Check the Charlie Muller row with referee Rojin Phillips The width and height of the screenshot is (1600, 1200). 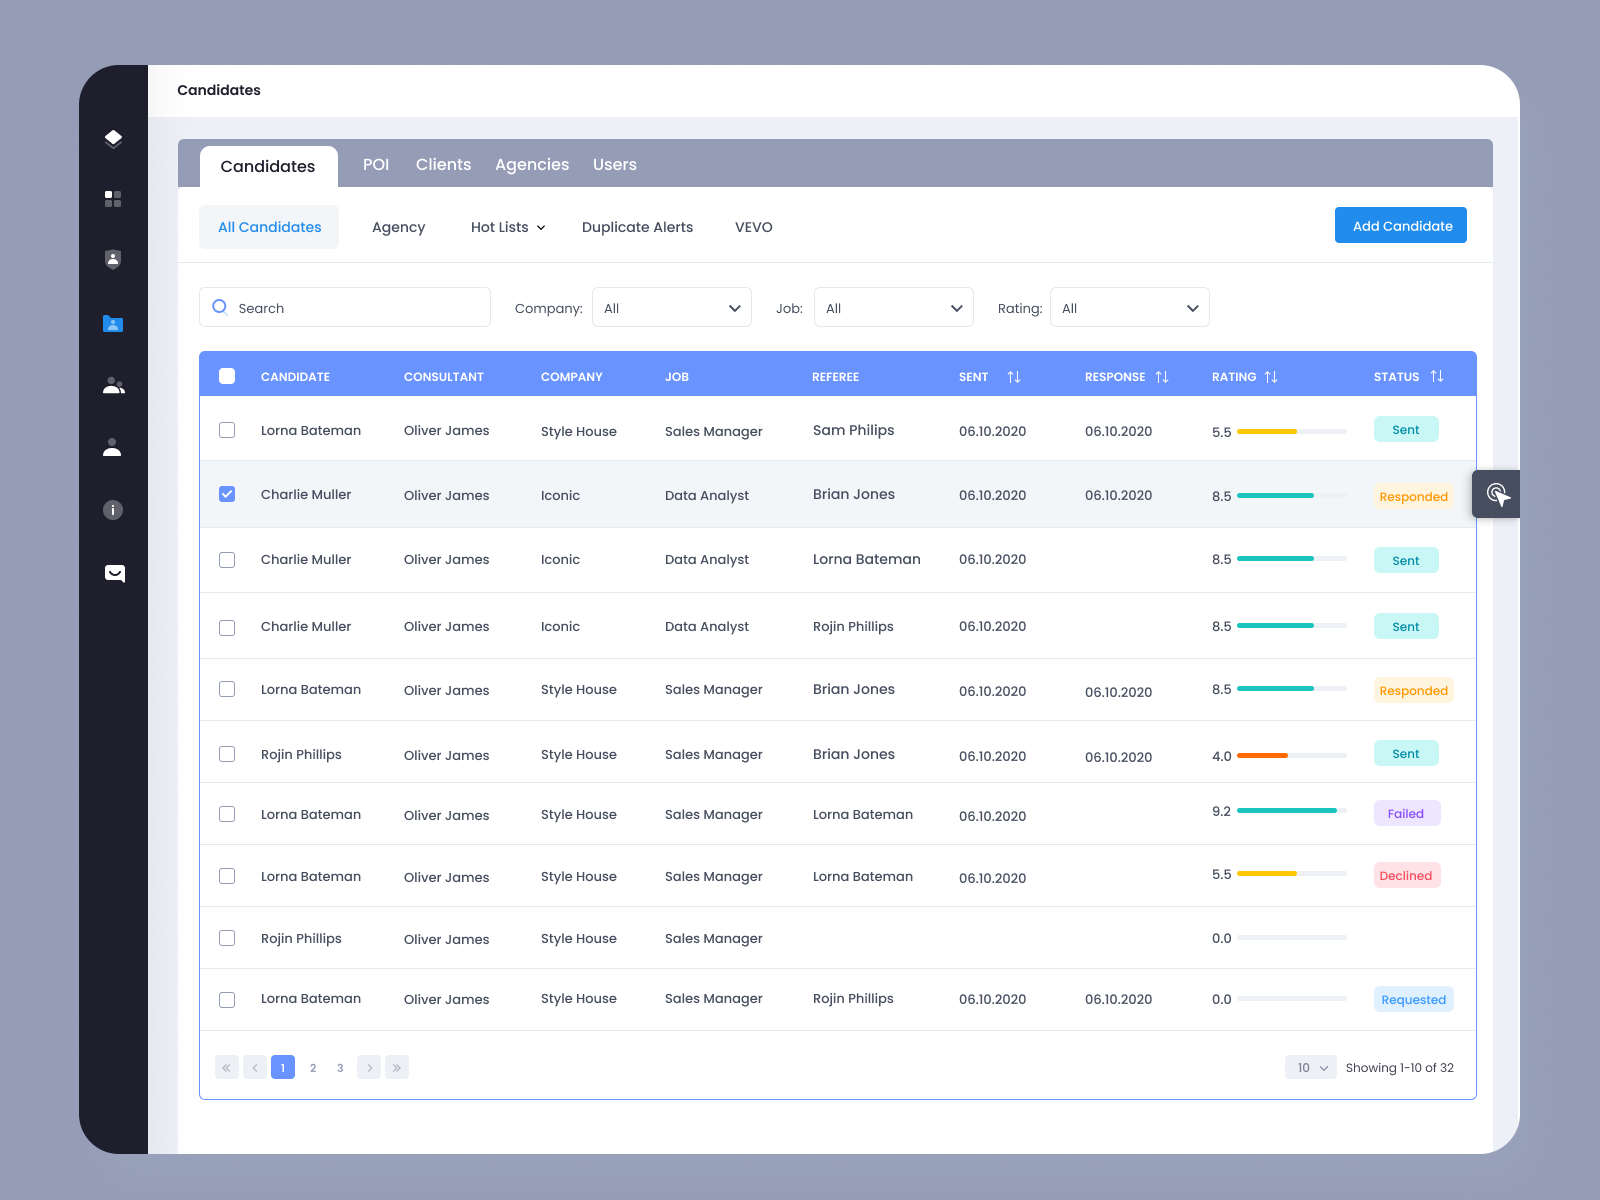click(227, 628)
